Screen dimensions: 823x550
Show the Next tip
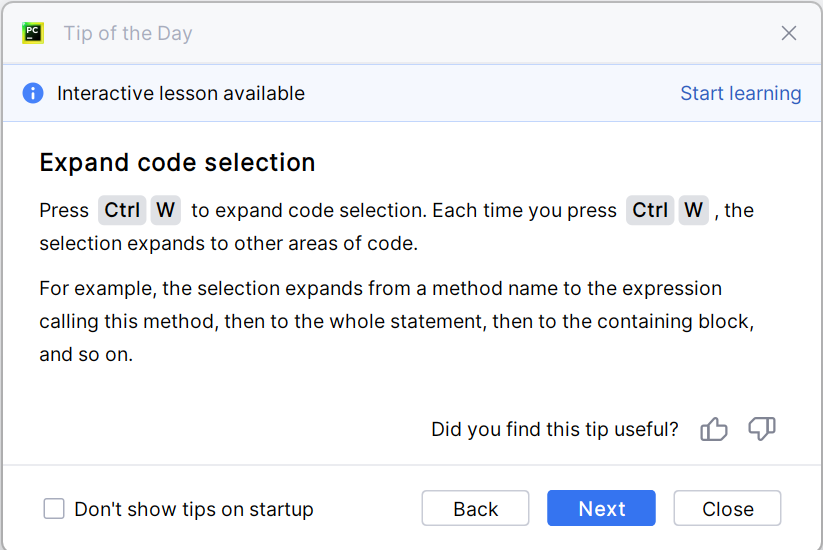(x=601, y=509)
